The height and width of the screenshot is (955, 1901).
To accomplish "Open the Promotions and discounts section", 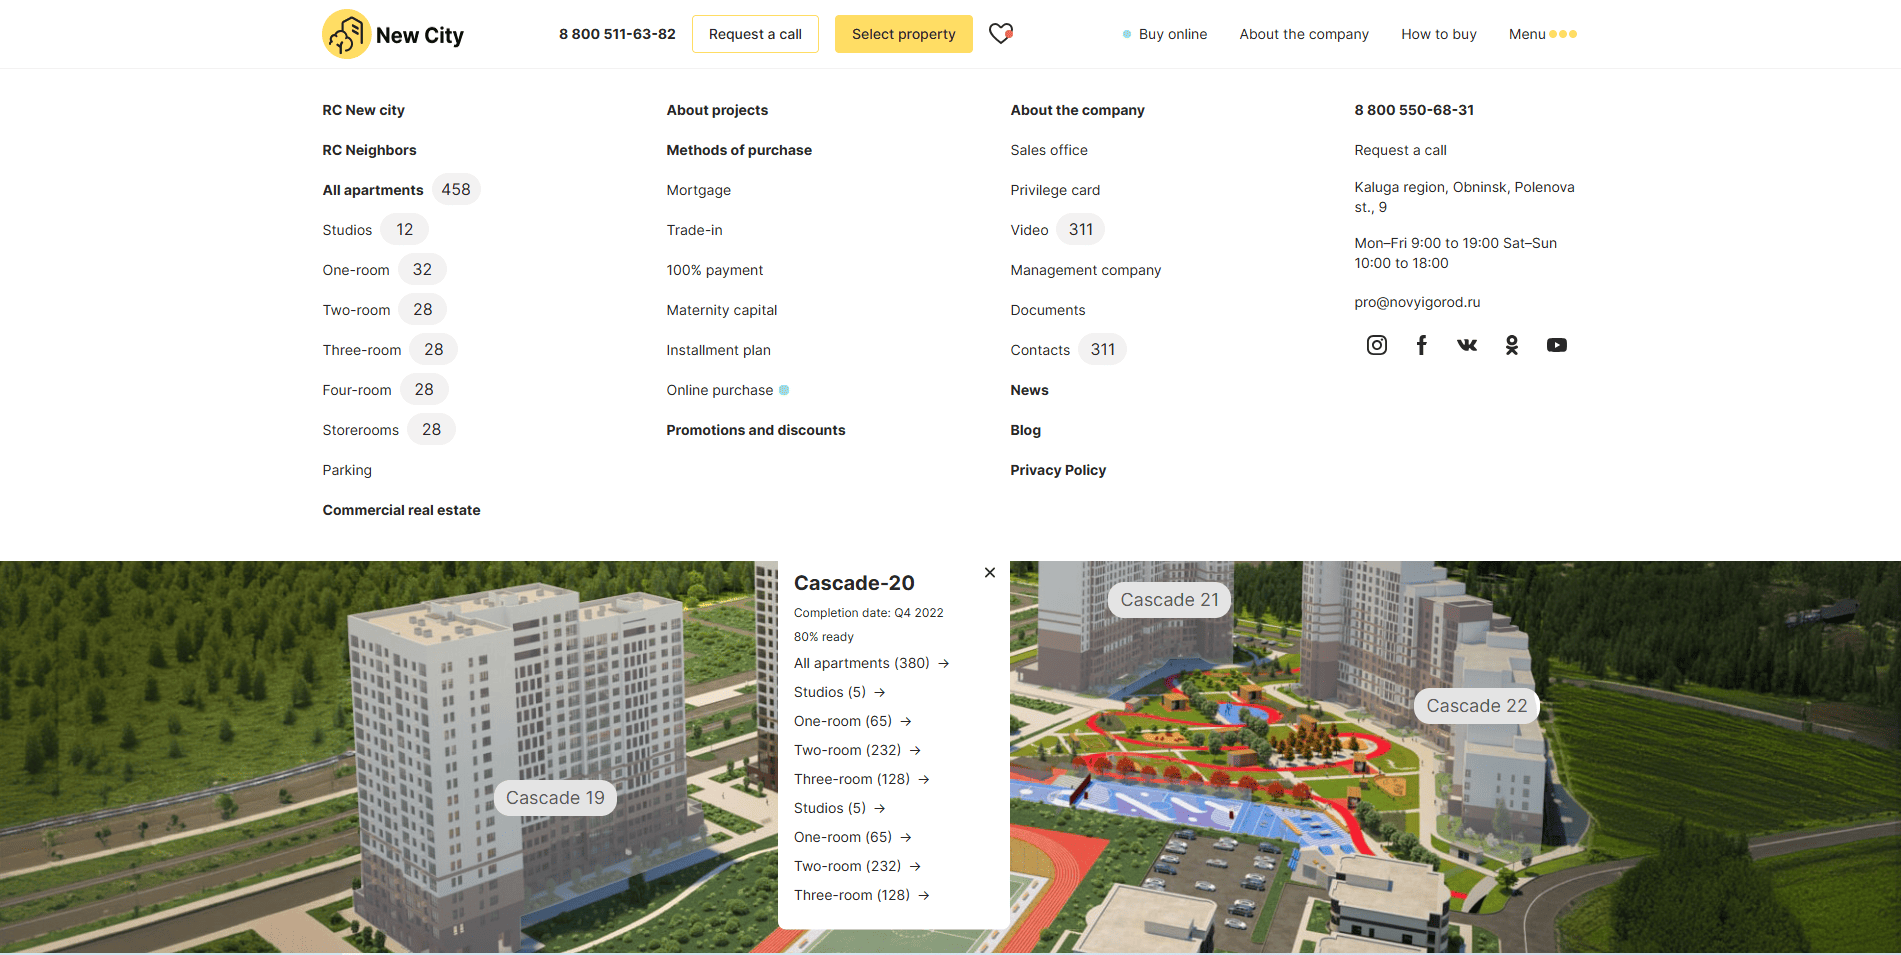I will pos(755,430).
